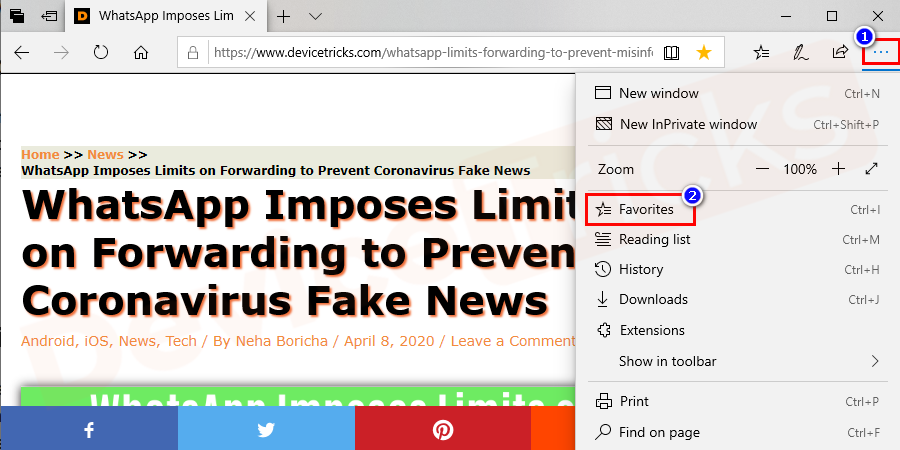The width and height of the screenshot is (900, 450).
Task: Increase zoom with plus button
Action: click(x=839, y=169)
